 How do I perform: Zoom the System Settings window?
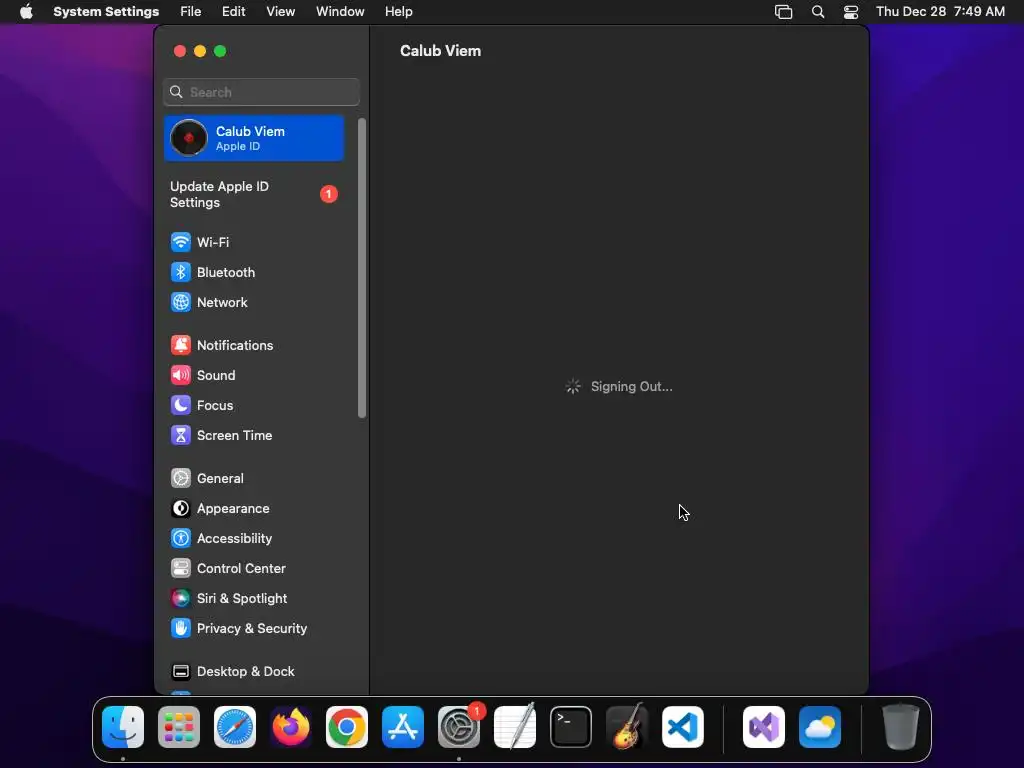(220, 51)
